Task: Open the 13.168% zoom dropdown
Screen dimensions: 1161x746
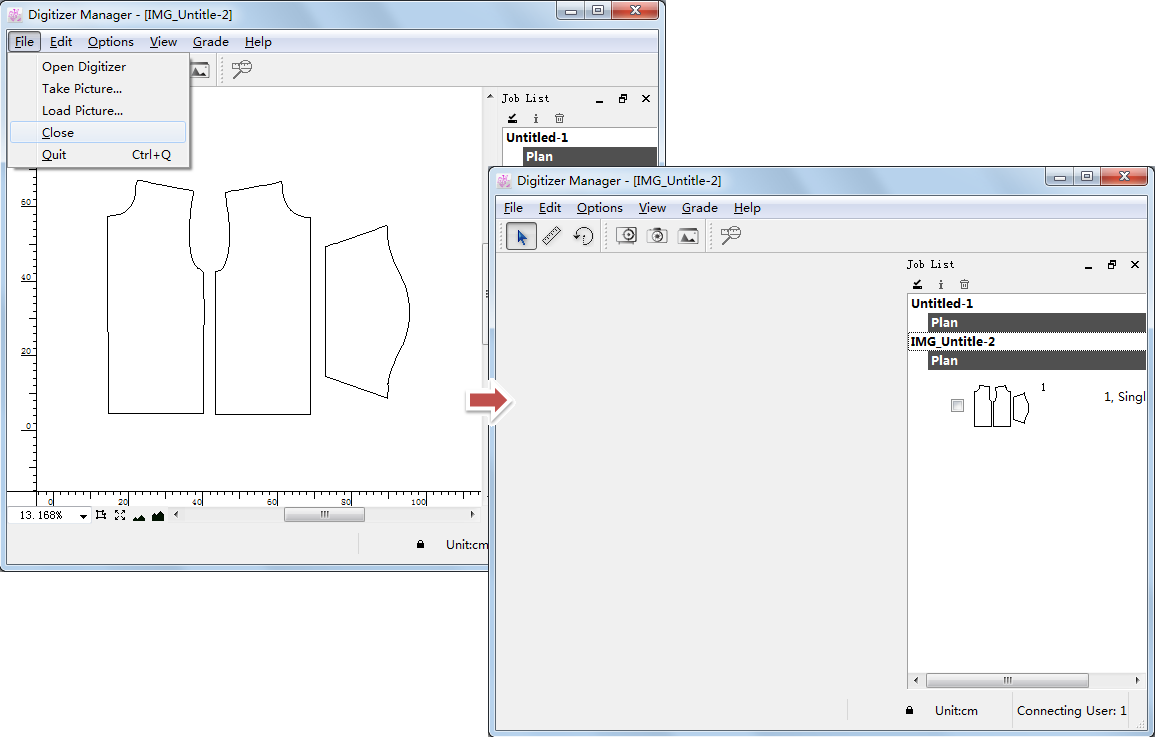Action: click(83, 516)
